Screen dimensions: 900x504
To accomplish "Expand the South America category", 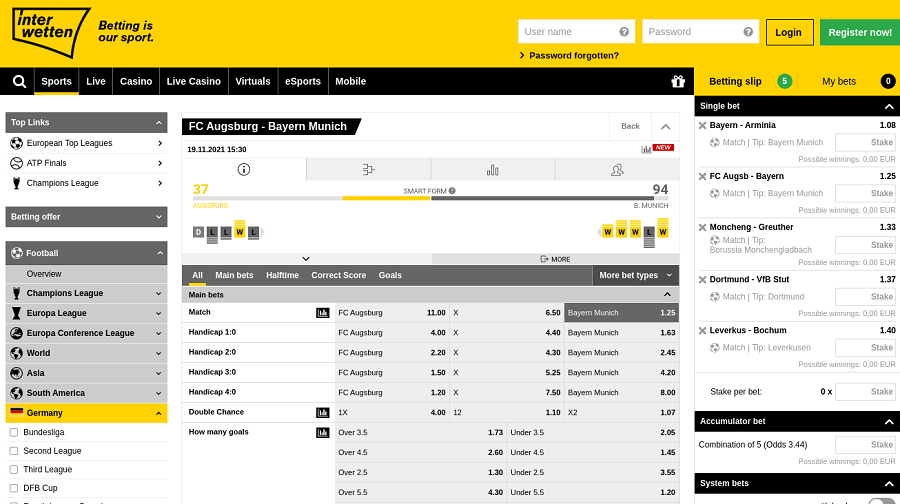I will [x=159, y=393].
